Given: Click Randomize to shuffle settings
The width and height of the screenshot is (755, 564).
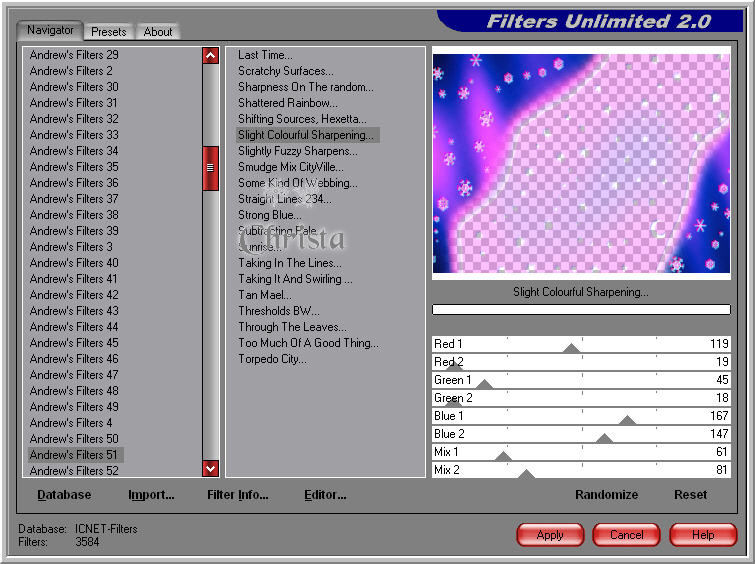Looking at the screenshot, I should pyautogui.click(x=606, y=495).
